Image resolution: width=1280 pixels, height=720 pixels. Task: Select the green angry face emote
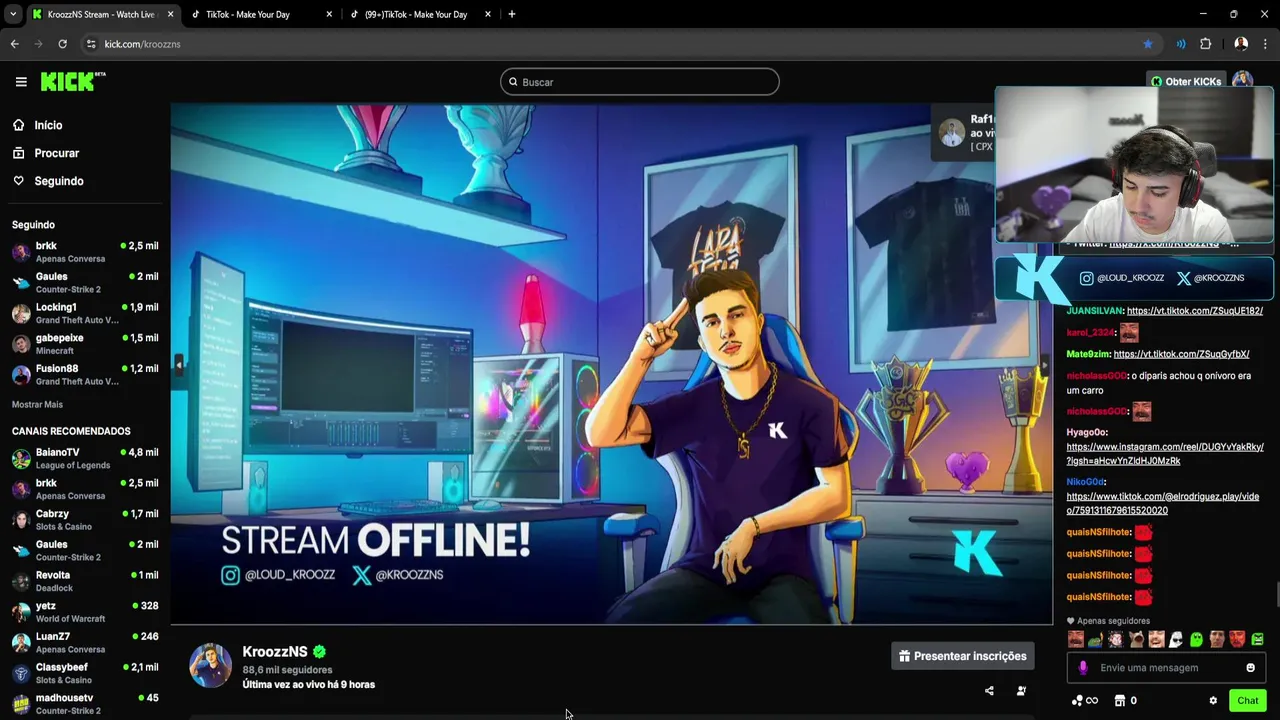tap(1257, 639)
